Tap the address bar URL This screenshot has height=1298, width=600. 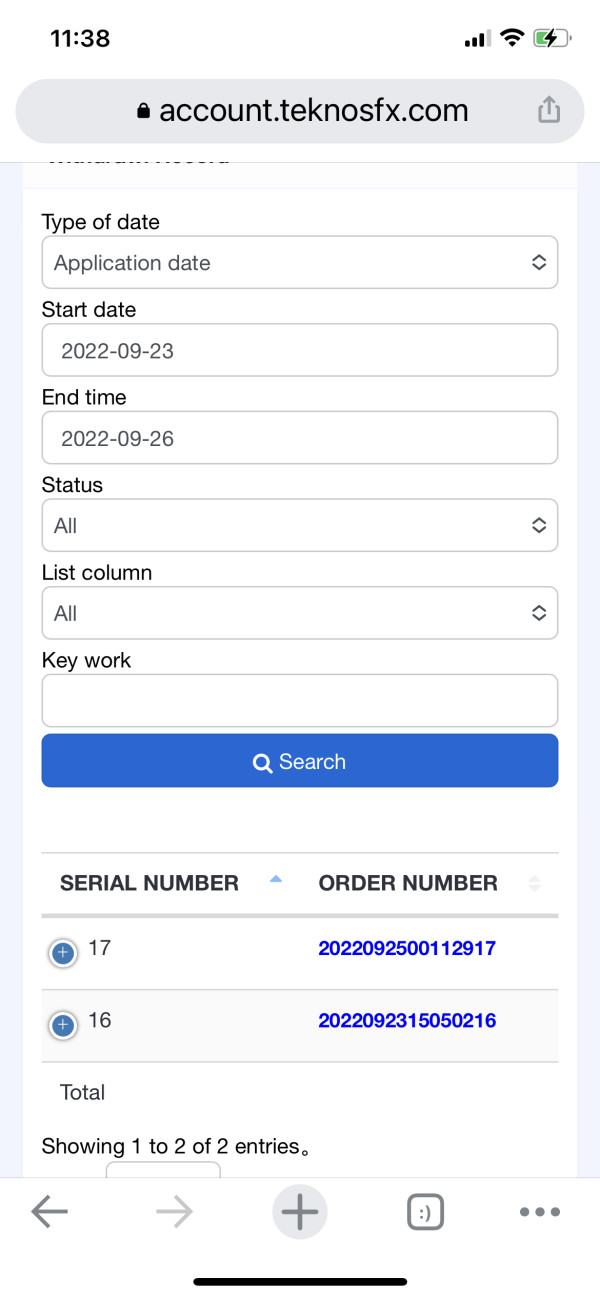pyautogui.click(x=300, y=111)
